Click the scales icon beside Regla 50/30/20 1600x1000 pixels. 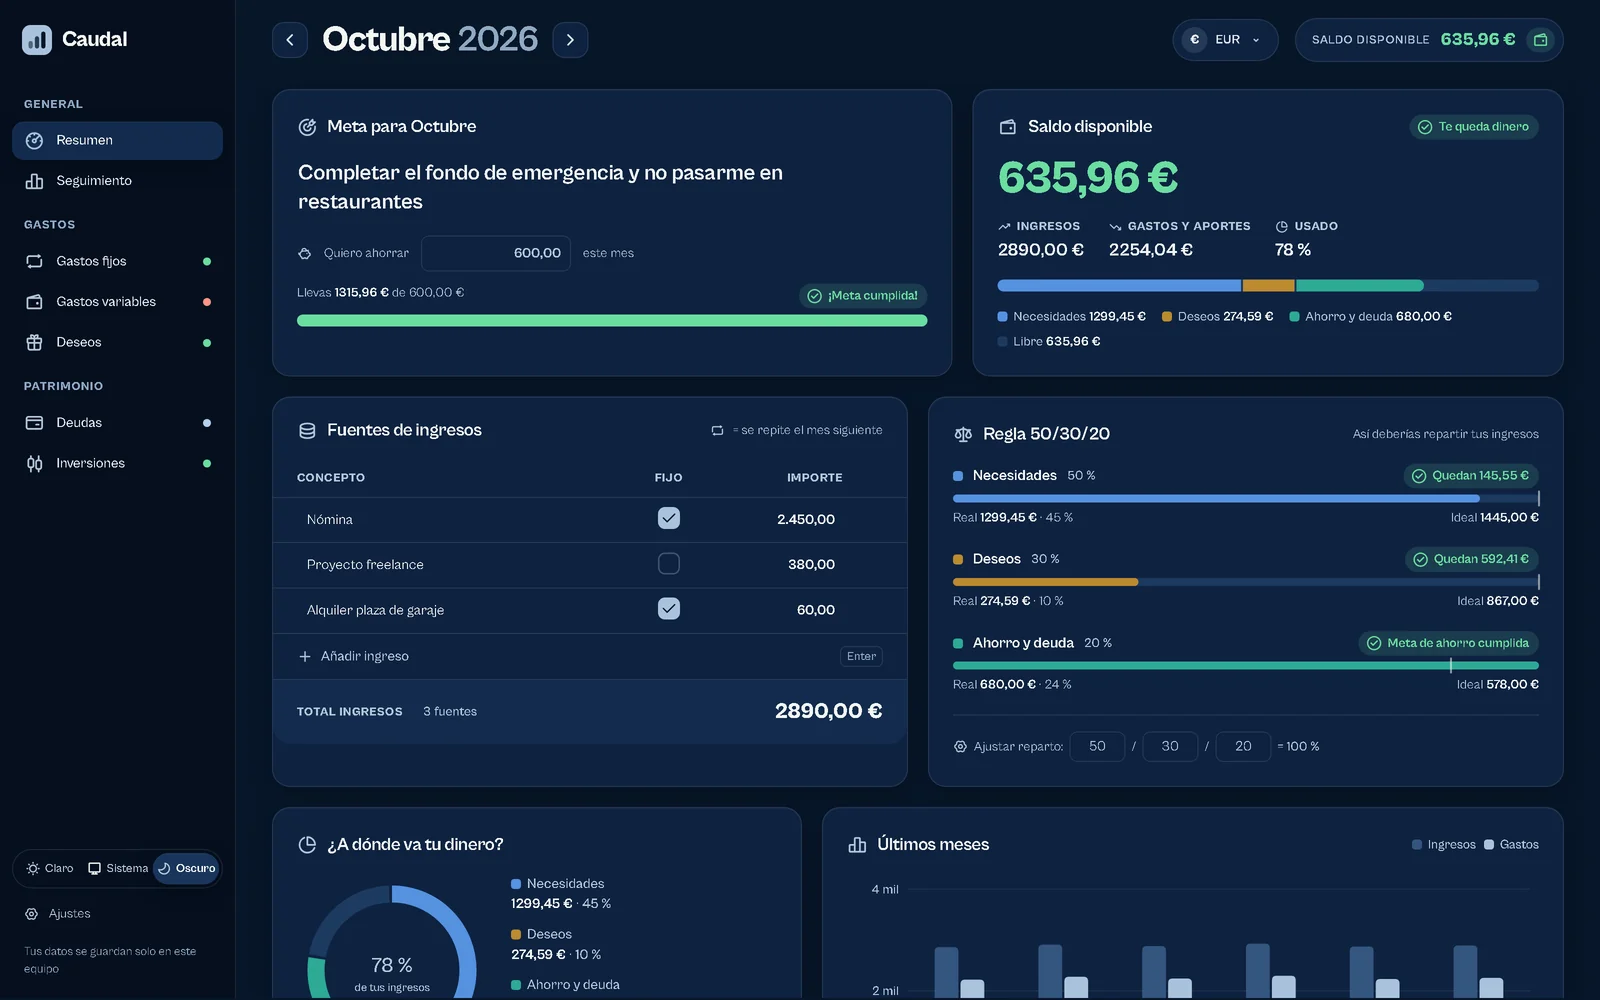click(x=963, y=434)
